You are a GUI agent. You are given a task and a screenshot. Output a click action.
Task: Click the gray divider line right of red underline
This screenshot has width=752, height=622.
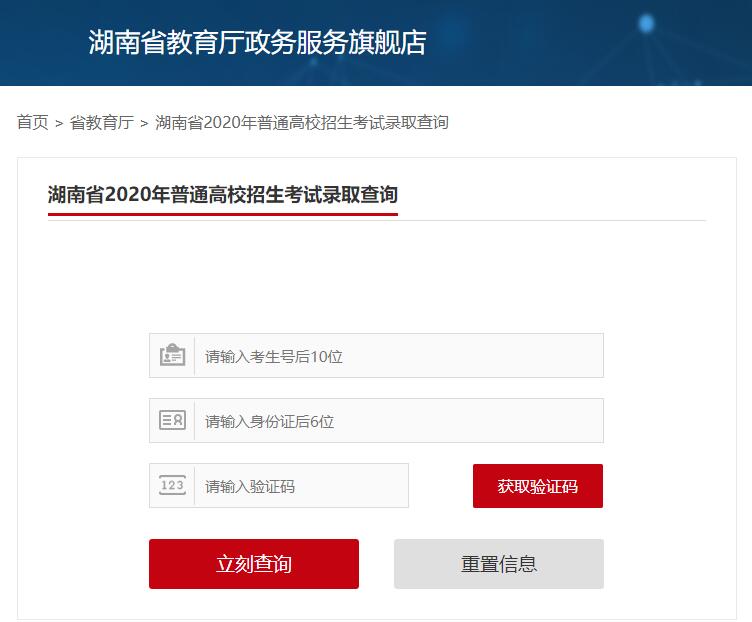[552, 221]
